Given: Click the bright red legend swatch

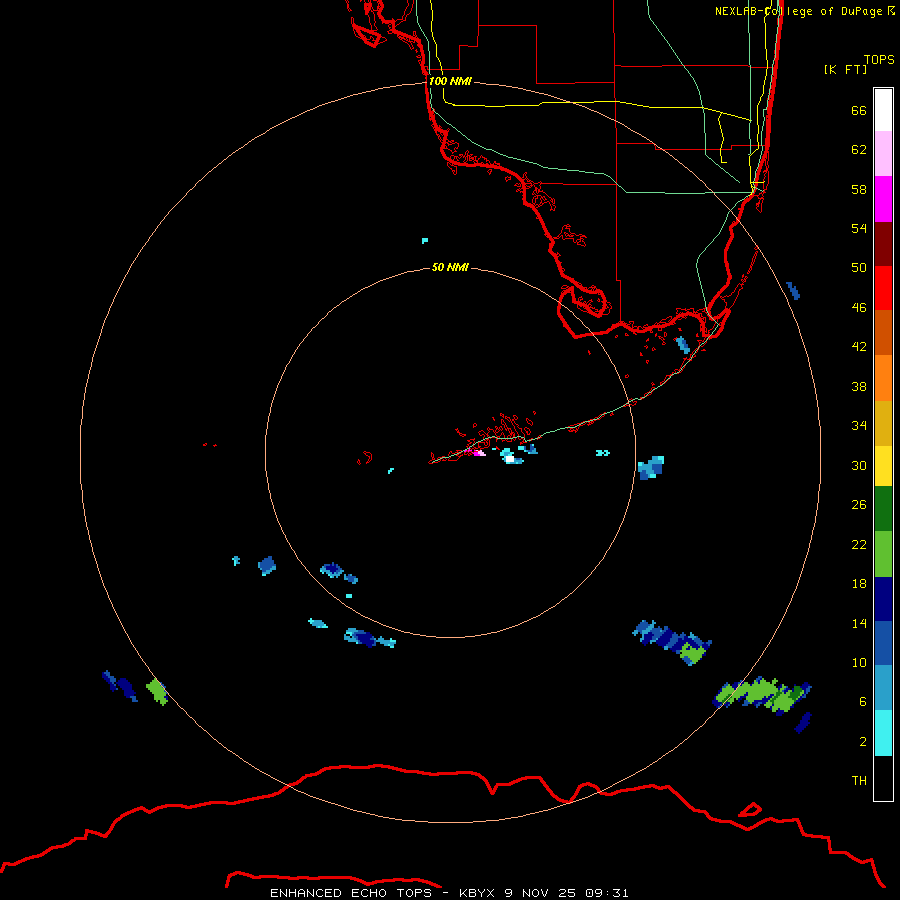Looking at the screenshot, I should coord(883,288).
